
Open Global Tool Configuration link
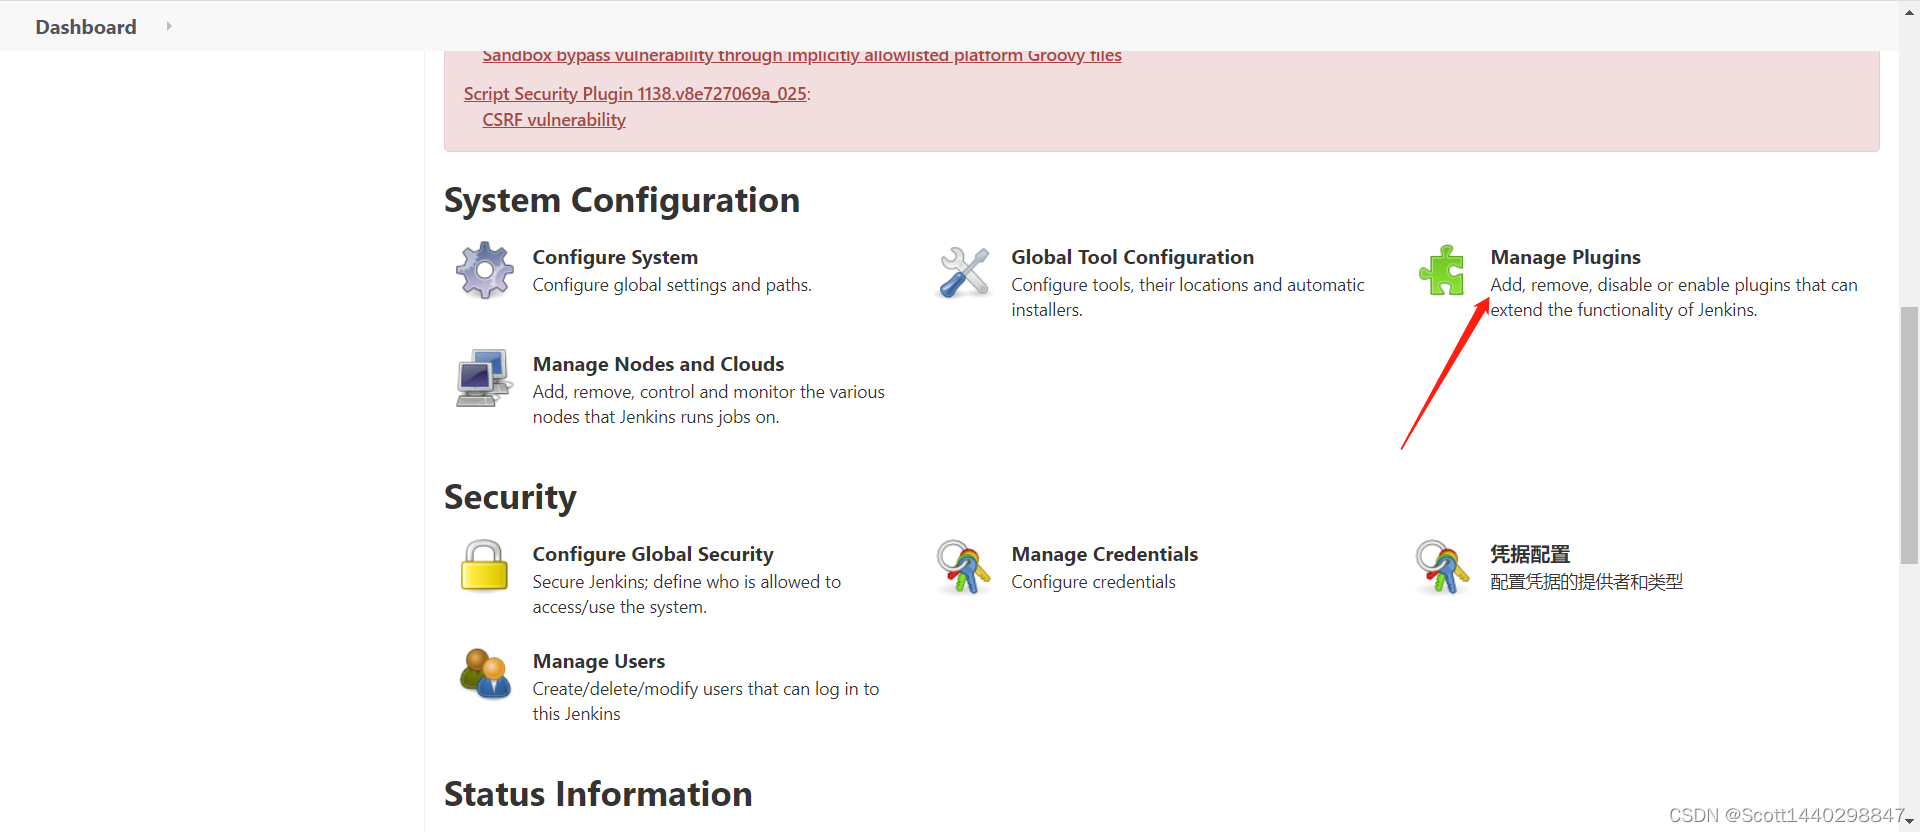pyautogui.click(x=1132, y=257)
